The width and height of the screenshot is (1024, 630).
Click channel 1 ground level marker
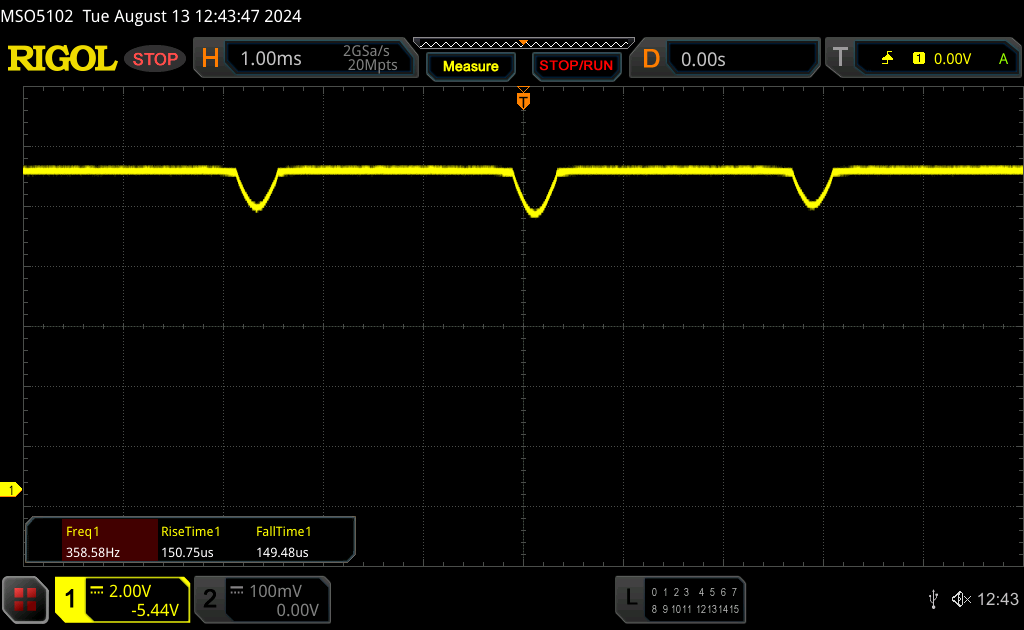(x=10, y=490)
